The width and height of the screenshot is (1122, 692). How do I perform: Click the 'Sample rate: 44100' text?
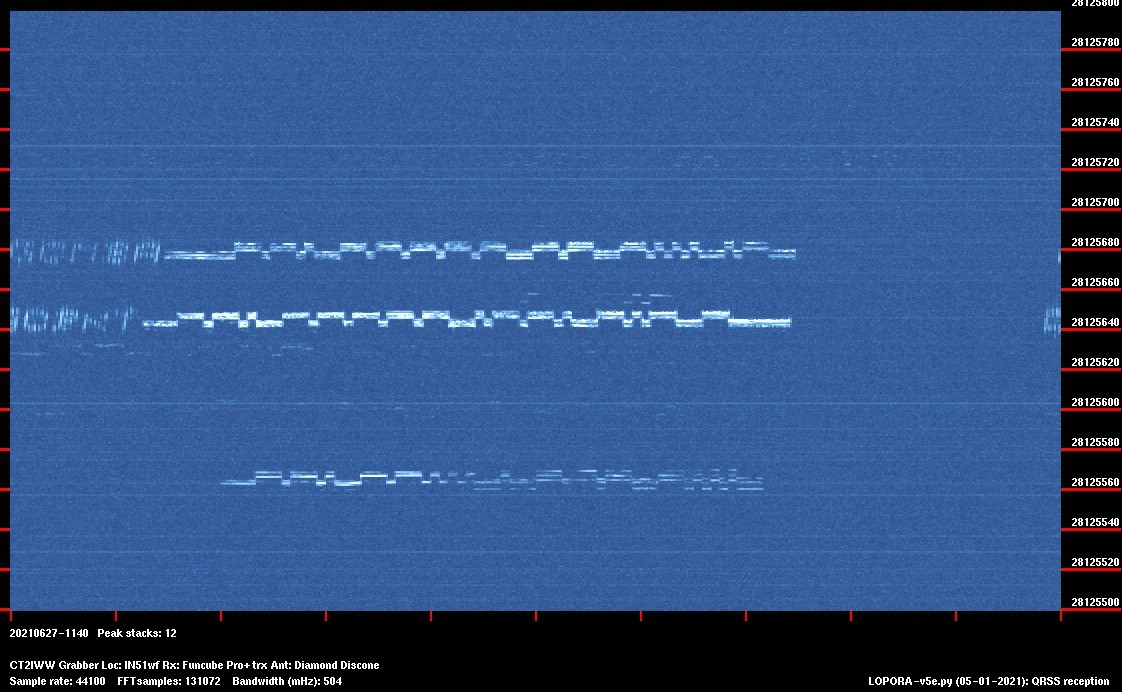pyautogui.click(x=57, y=682)
